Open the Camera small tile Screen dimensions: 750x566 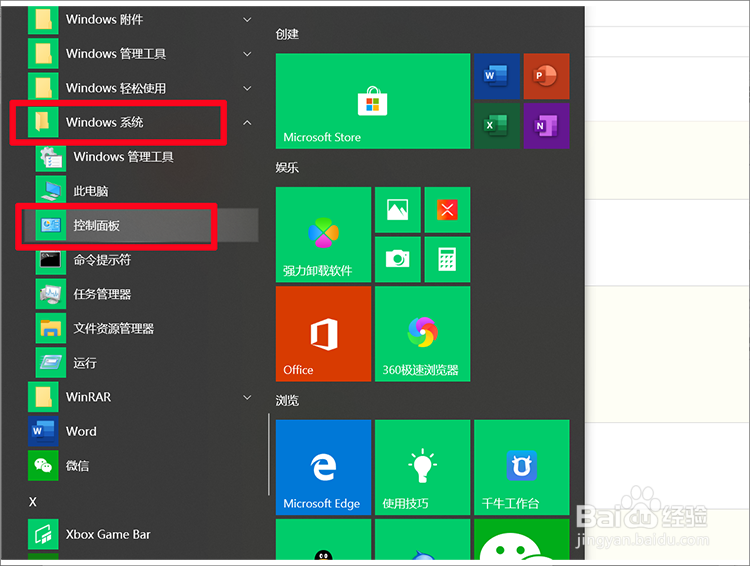(x=397, y=259)
